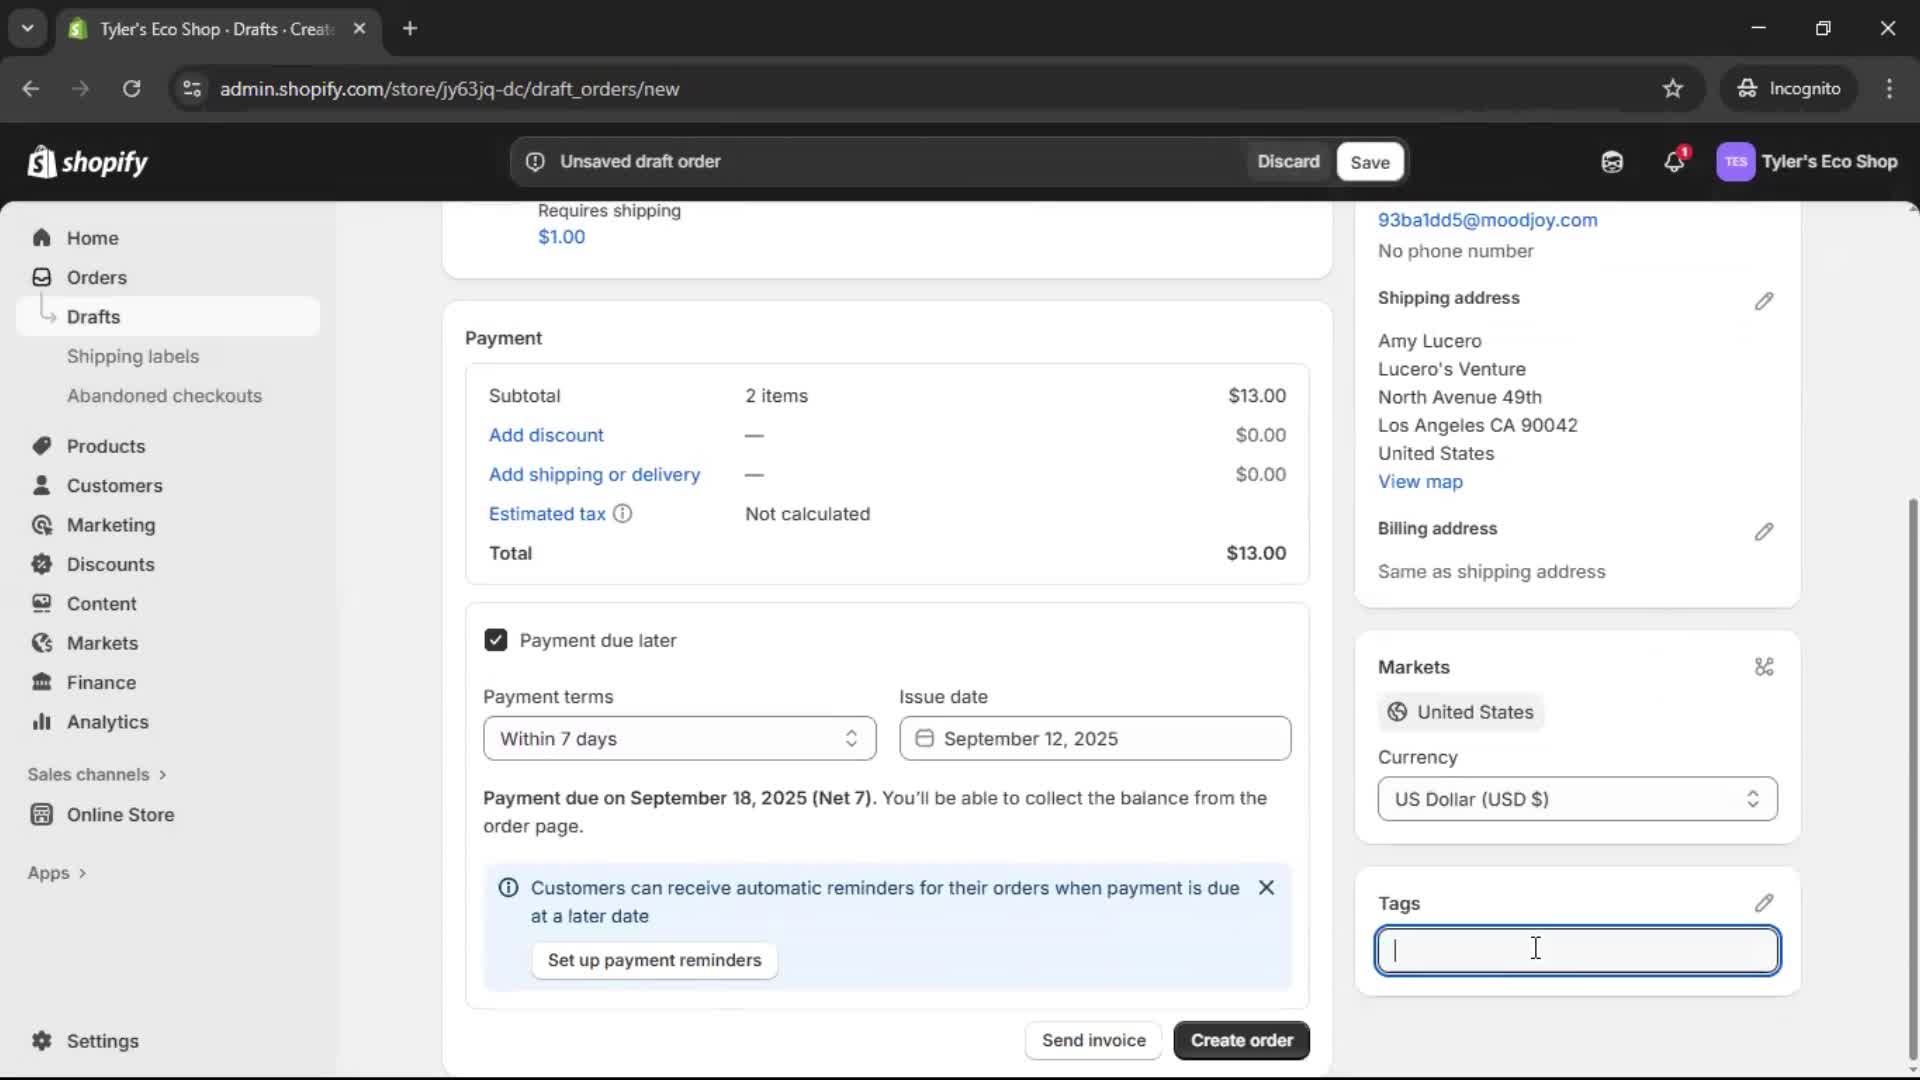1920x1080 pixels.
Task: Select Discounts in the sidebar
Action: tap(110, 564)
